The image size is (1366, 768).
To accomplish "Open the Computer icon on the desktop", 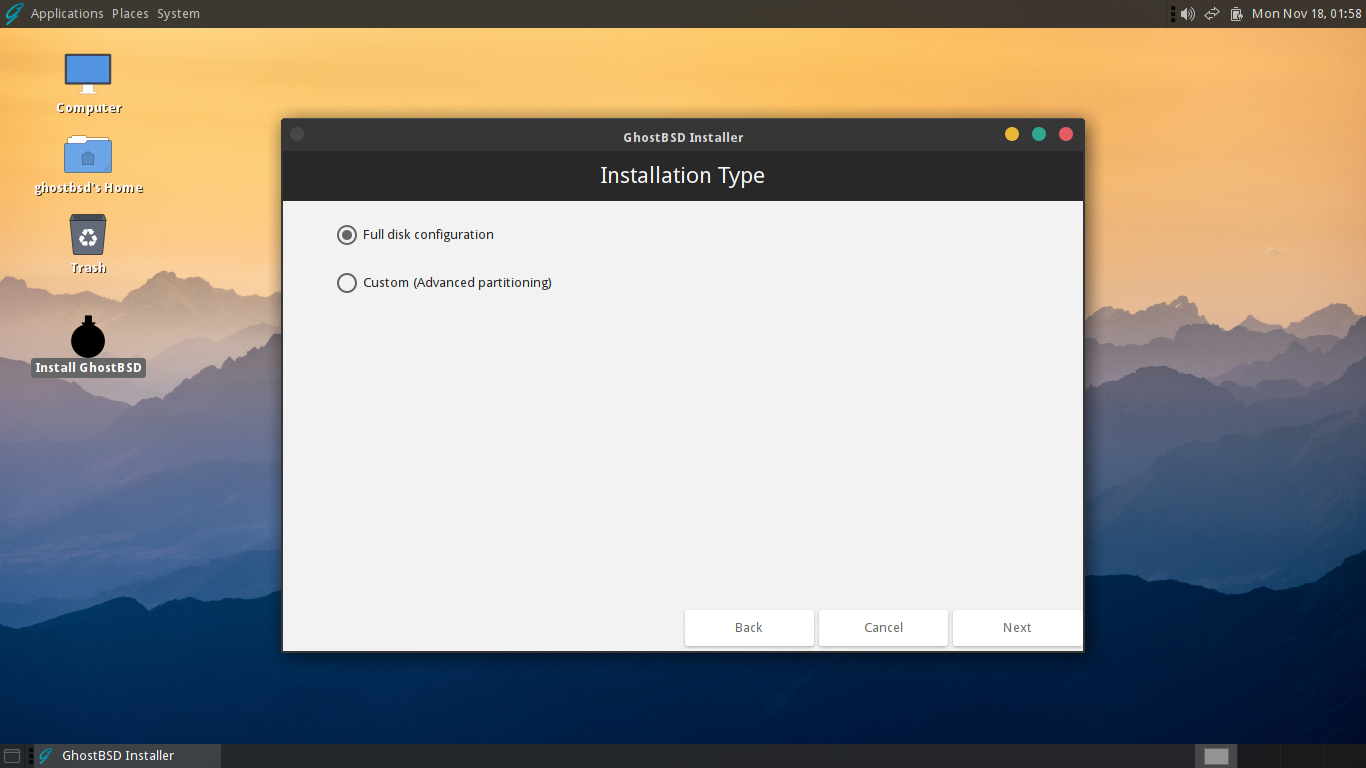I will [88, 73].
